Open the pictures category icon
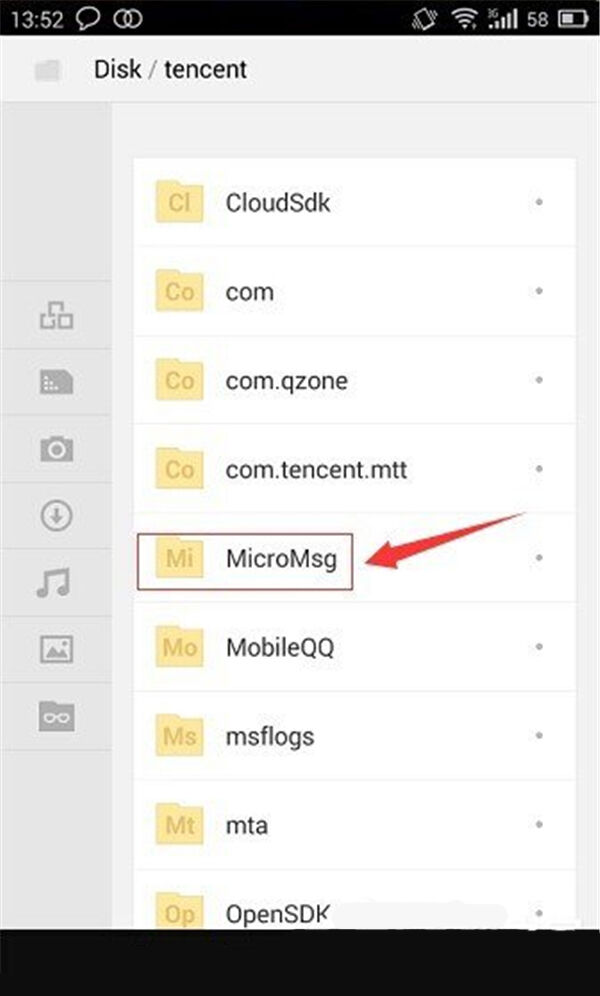Screen dimensions: 600x996 [56, 649]
